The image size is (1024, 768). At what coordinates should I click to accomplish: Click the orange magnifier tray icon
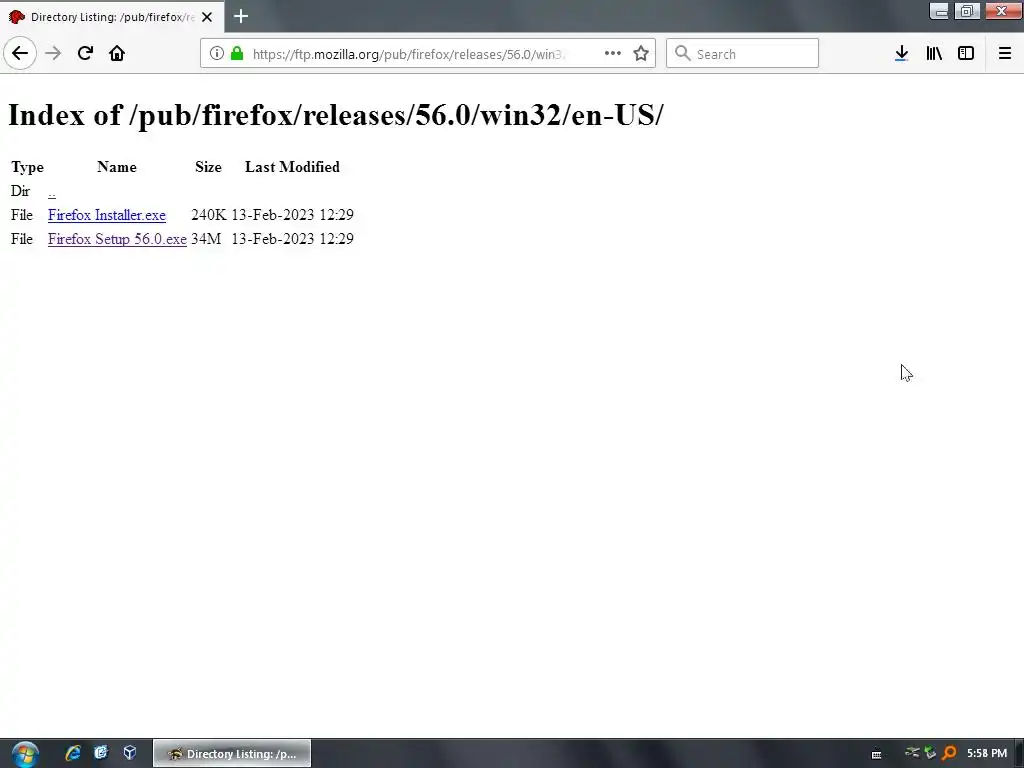950,754
